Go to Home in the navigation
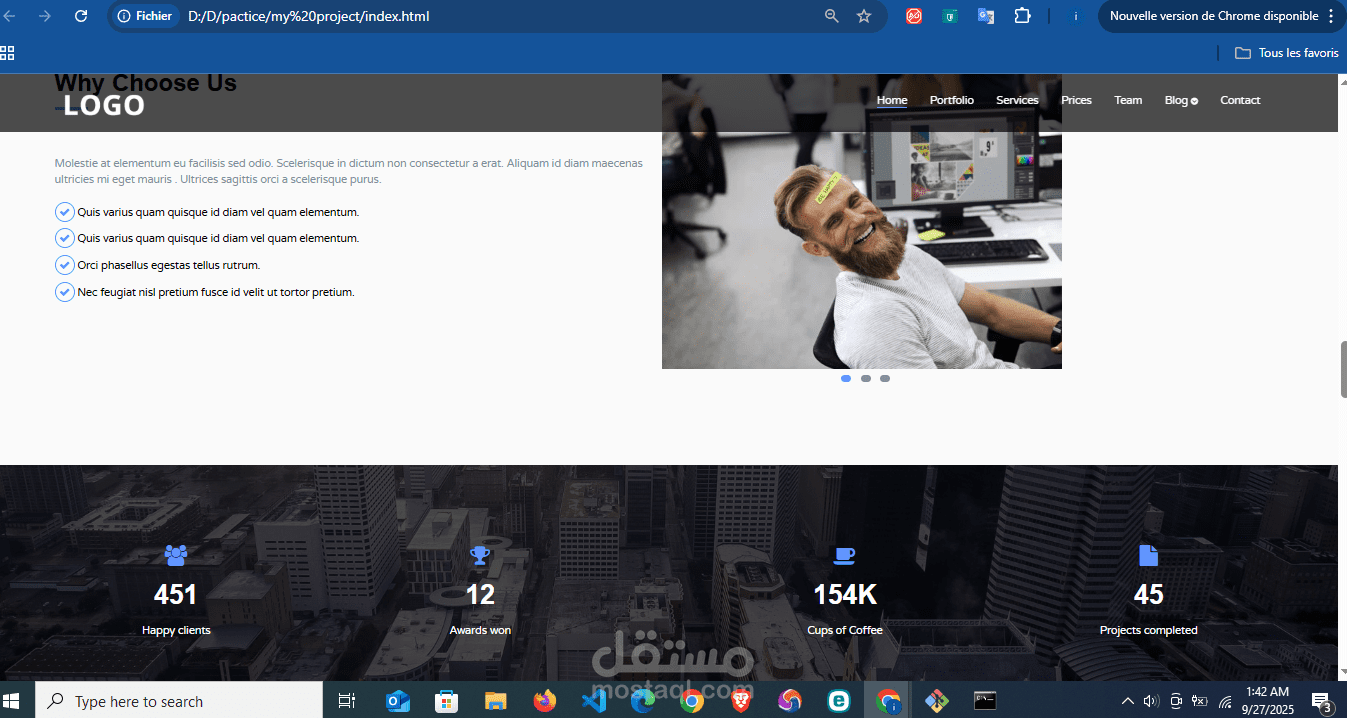This screenshot has height=718, width=1347. tap(892, 100)
